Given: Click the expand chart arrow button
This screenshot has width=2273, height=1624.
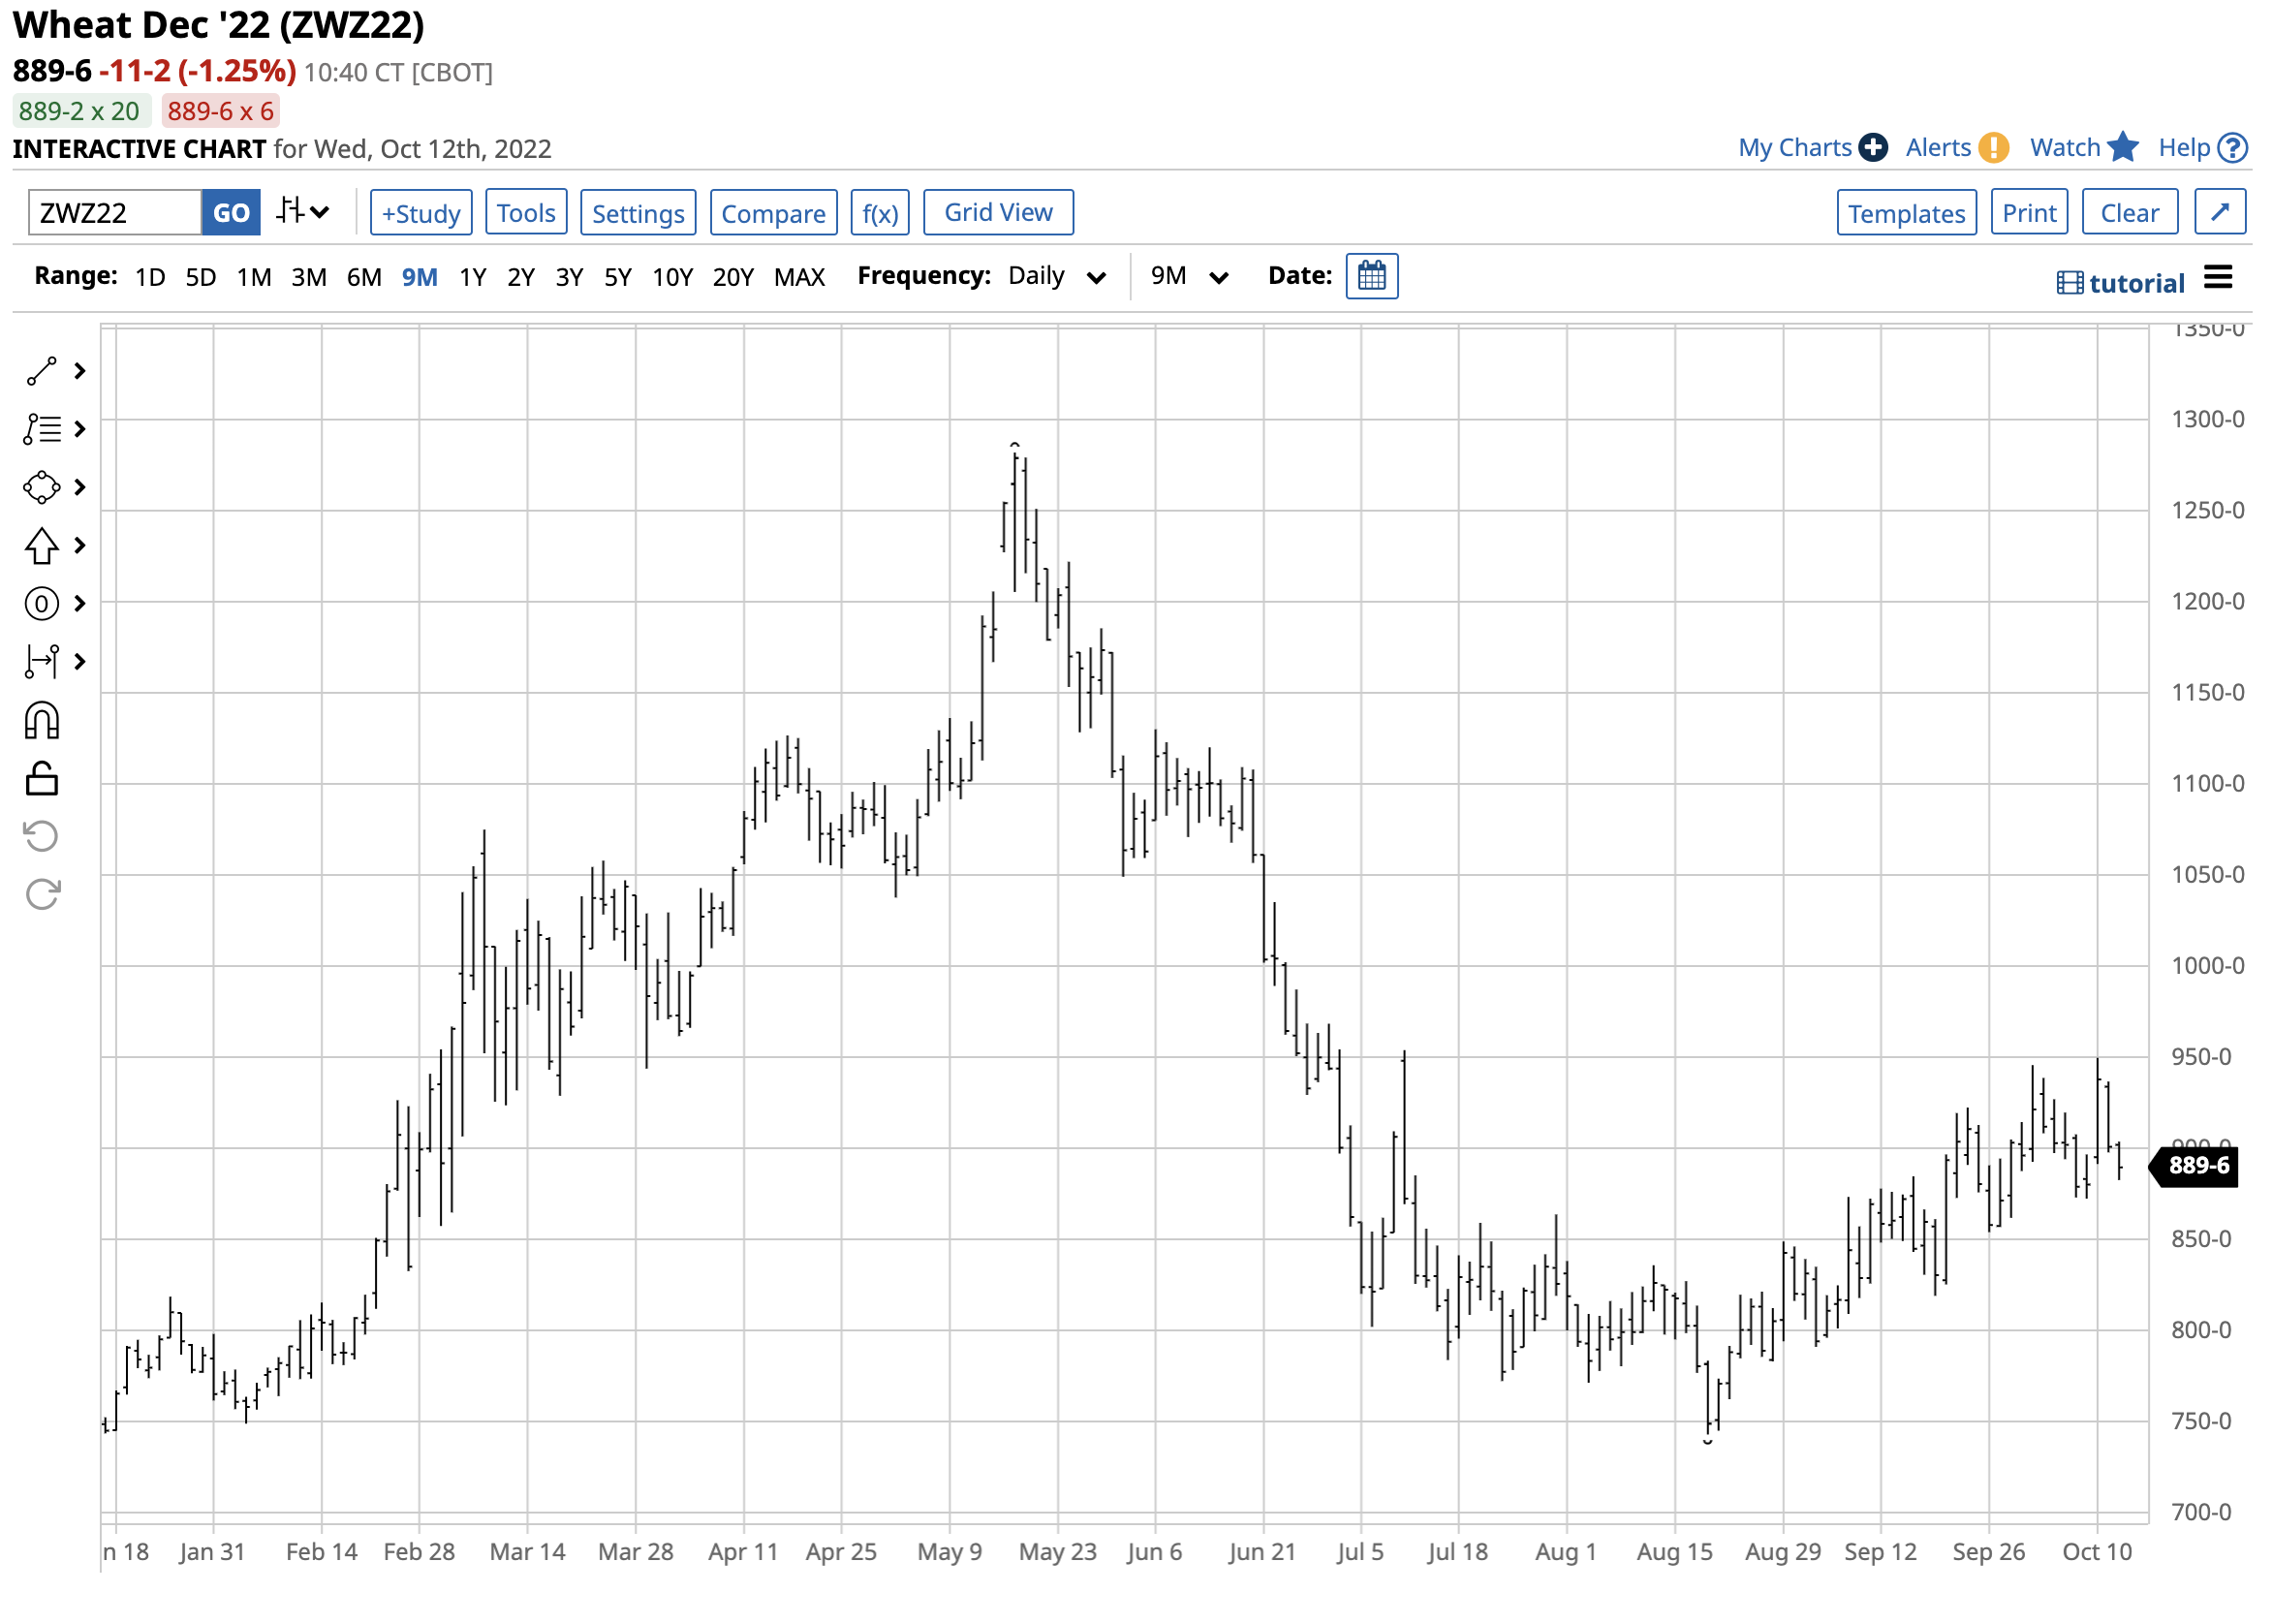Looking at the screenshot, I should point(2221,213).
